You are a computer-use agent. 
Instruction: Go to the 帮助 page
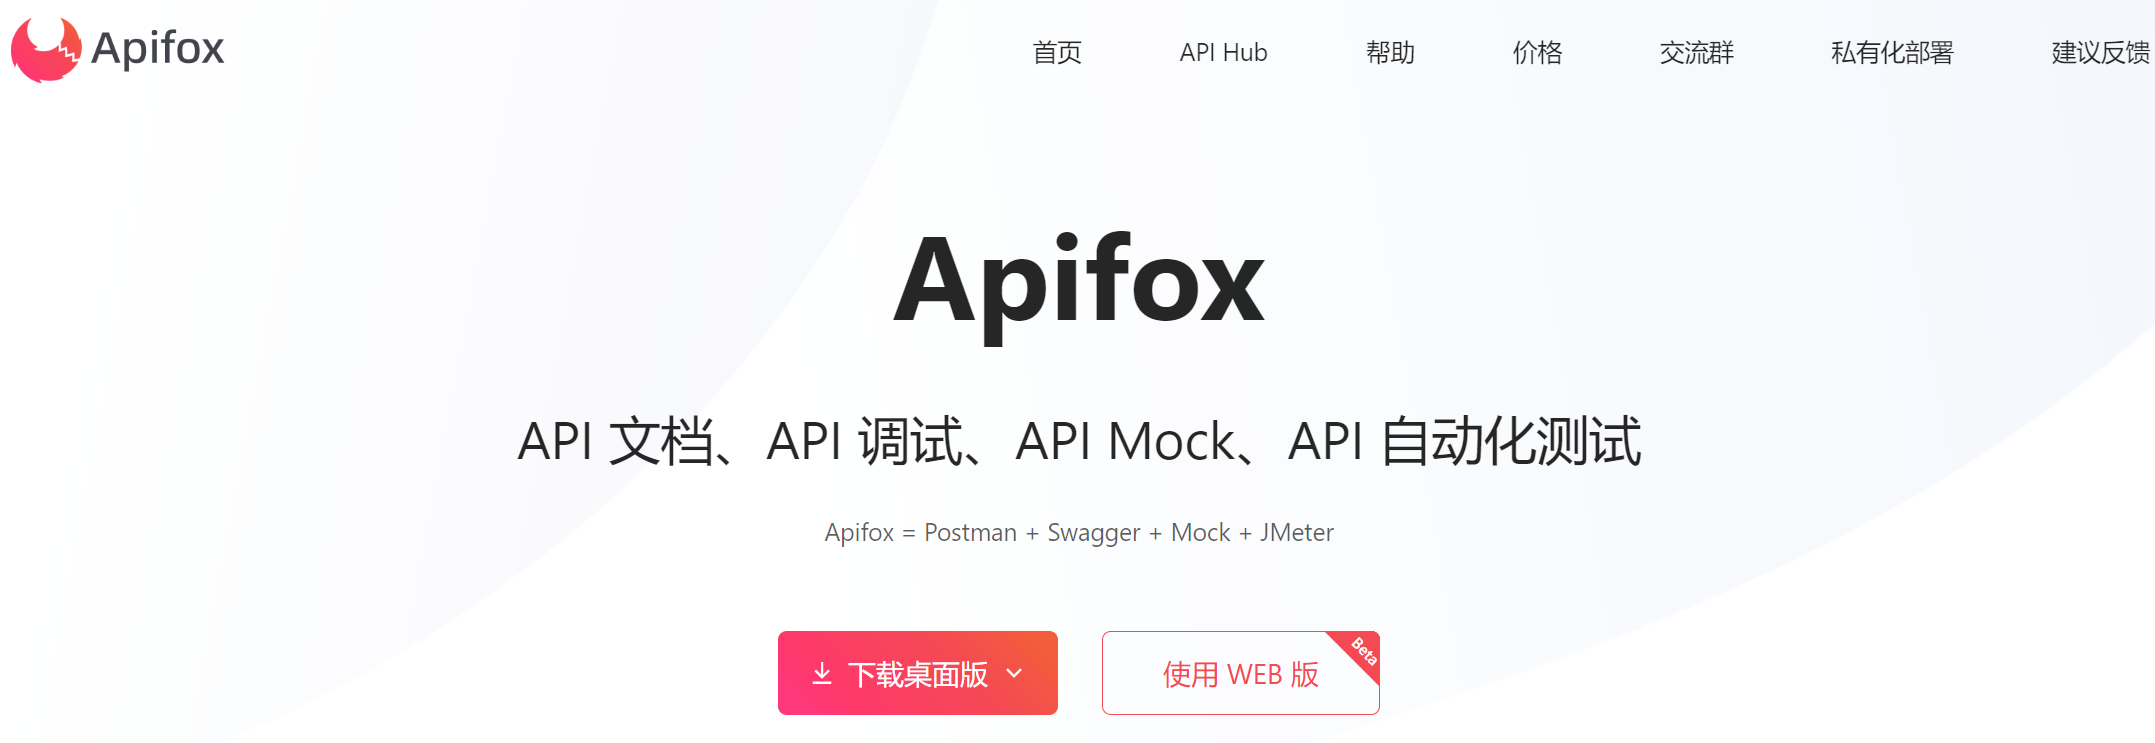(1390, 53)
